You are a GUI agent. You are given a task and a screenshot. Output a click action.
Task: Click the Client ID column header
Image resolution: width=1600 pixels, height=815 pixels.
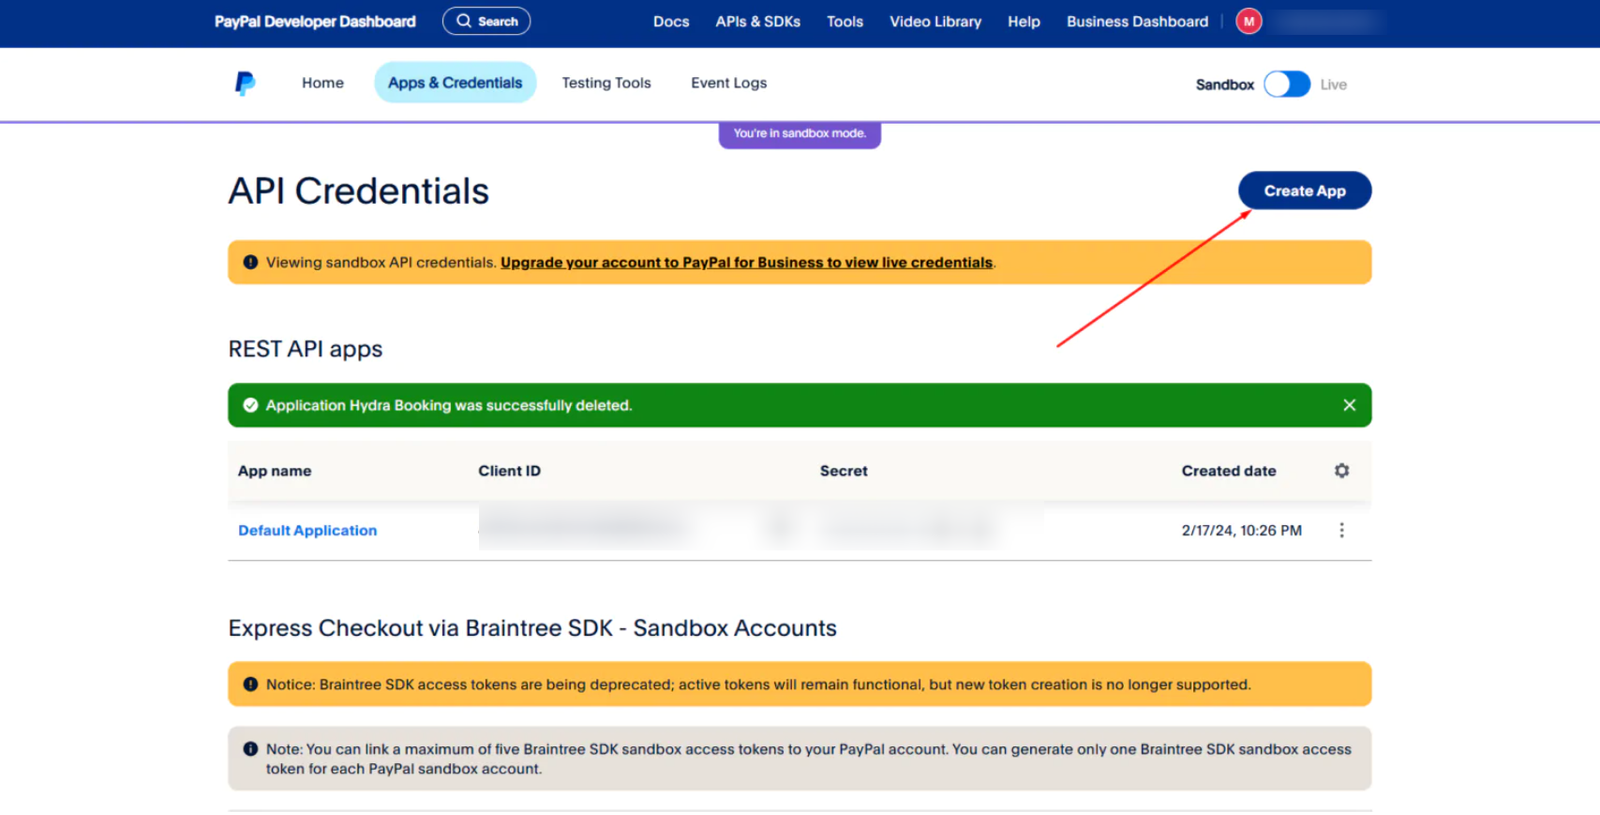(509, 470)
